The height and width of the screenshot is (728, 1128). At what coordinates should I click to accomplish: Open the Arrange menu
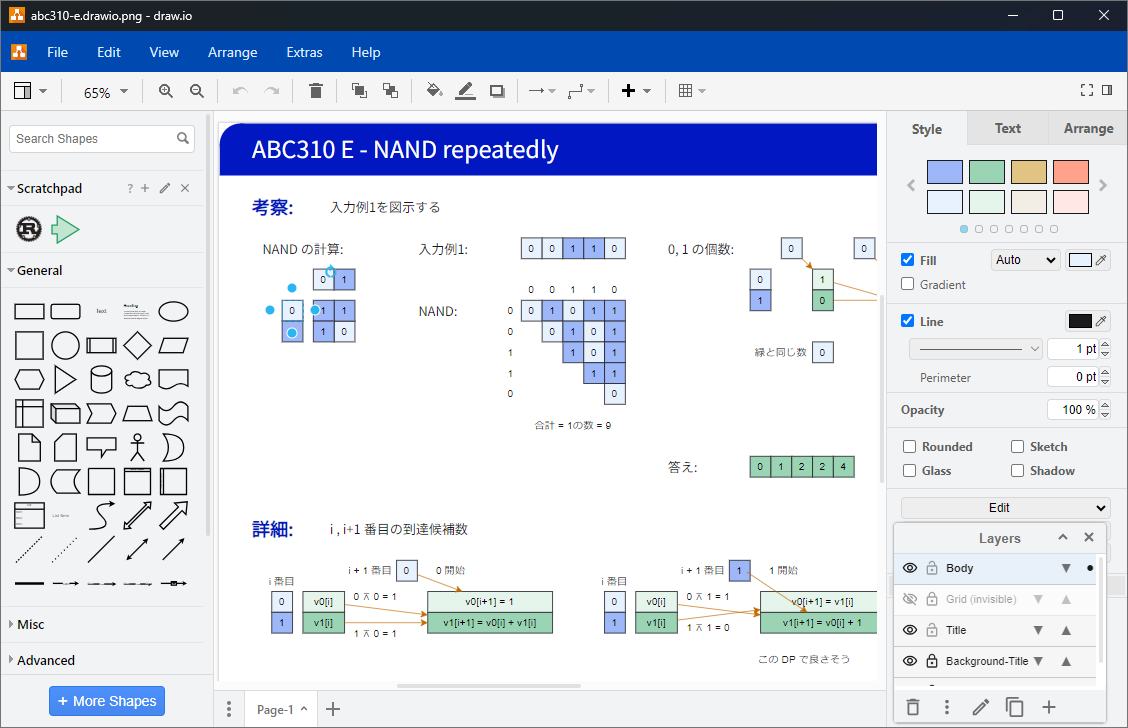coord(232,53)
